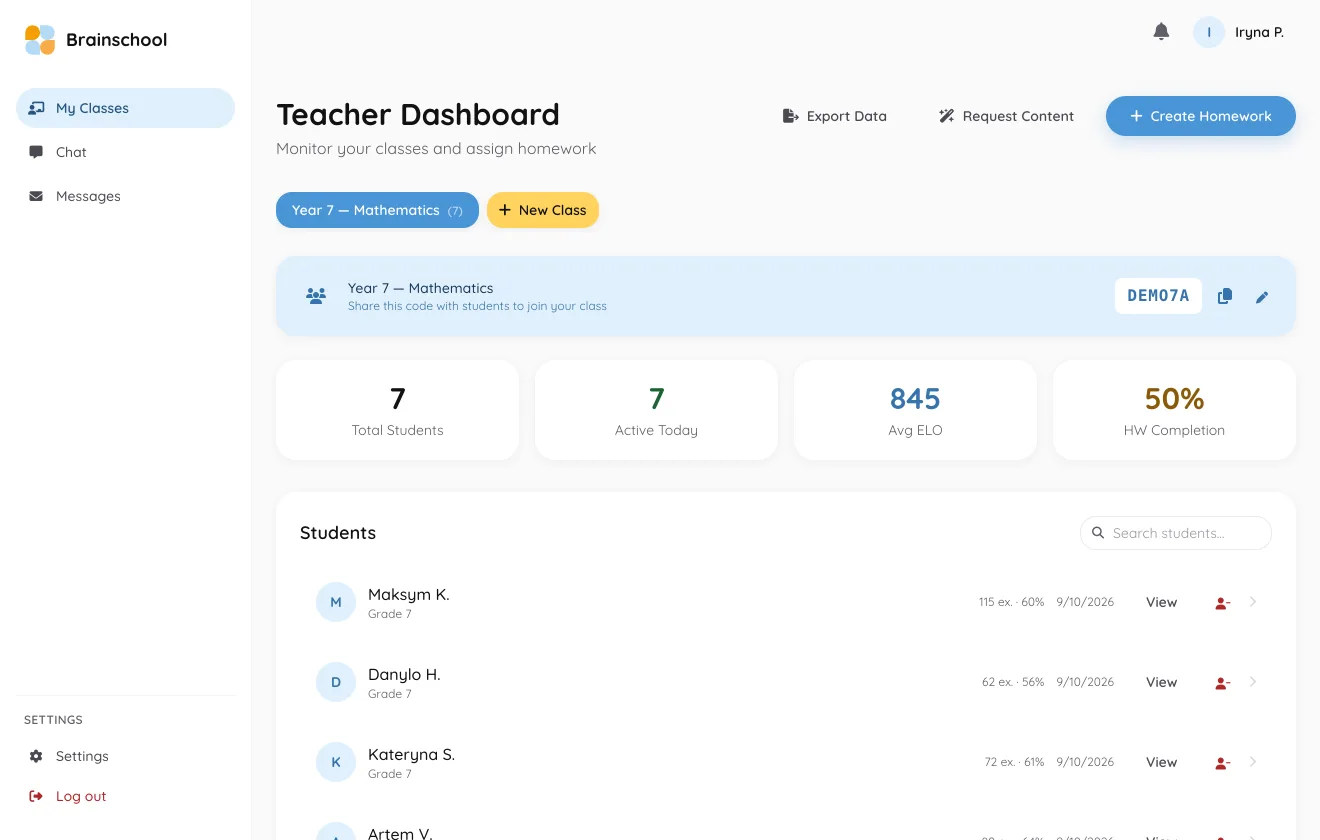Focus the Search students field
Screen dimensions: 1320x840
coord(1176,533)
